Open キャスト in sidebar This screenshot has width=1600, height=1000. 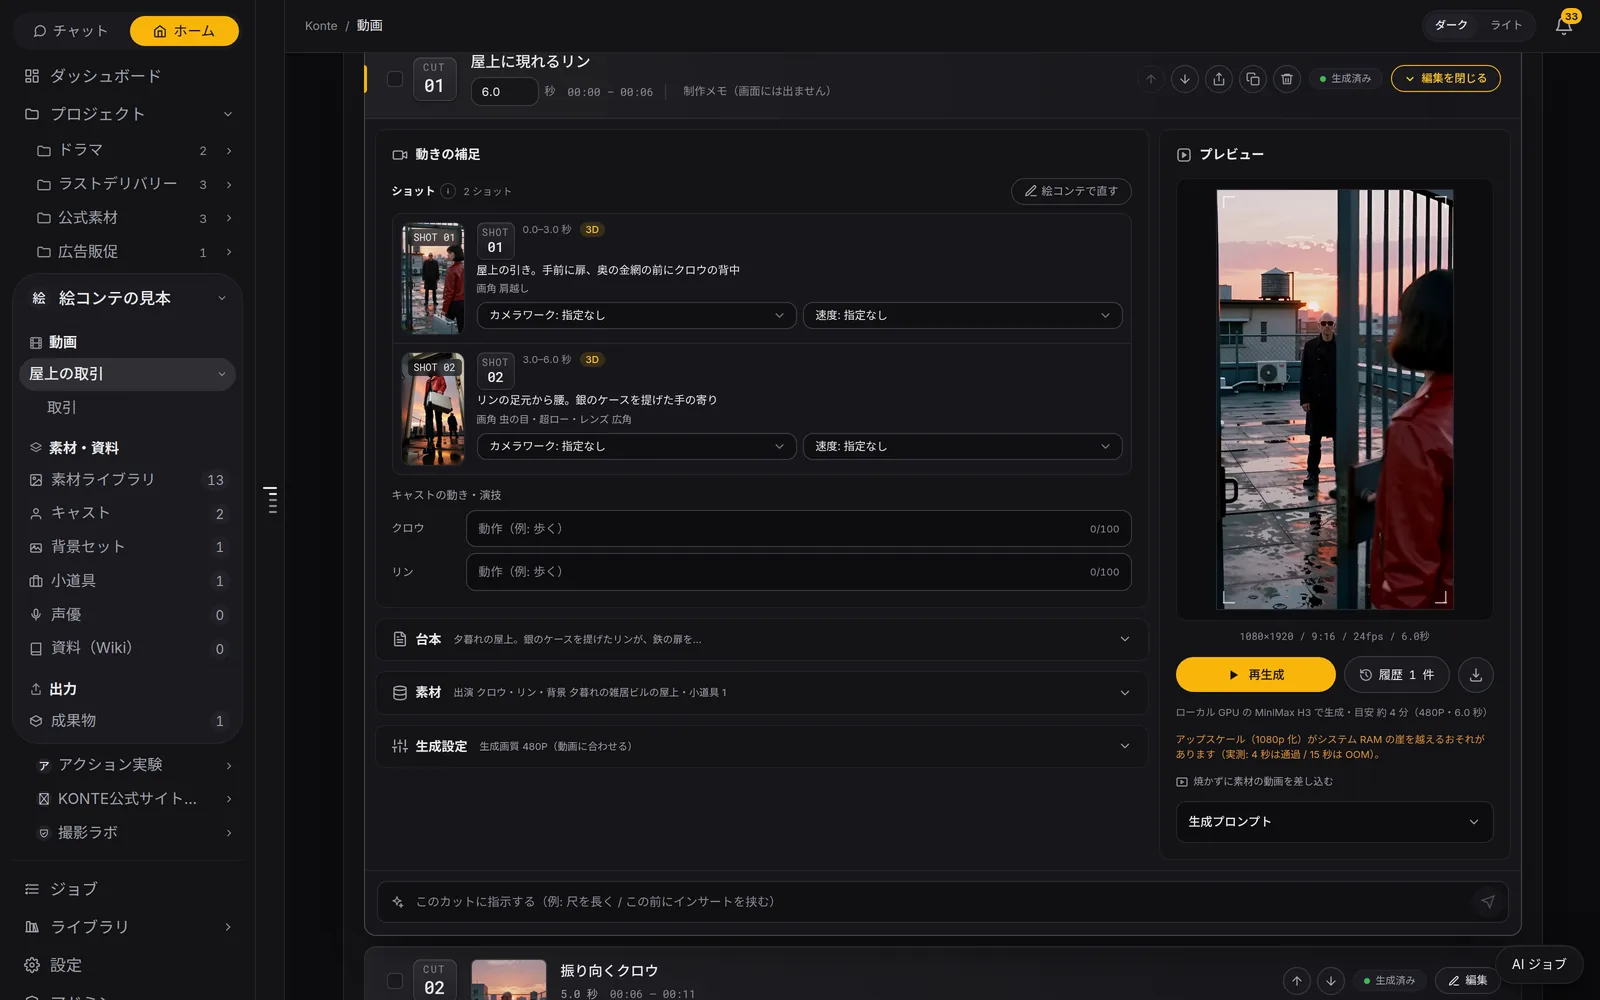point(128,514)
